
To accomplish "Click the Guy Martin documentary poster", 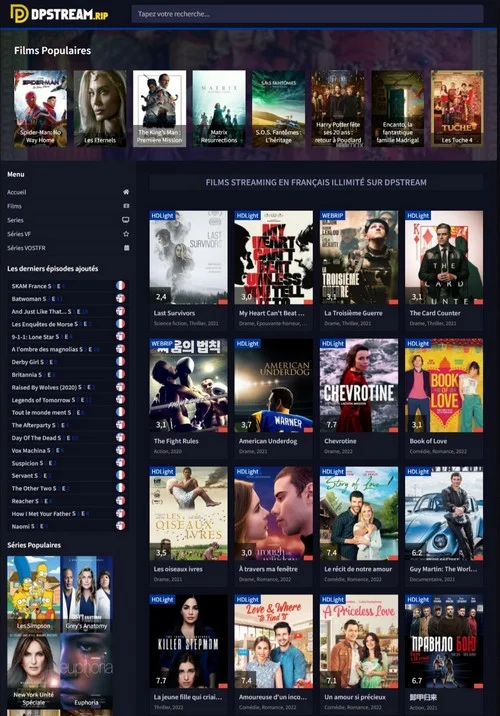I will [x=444, y=513].
